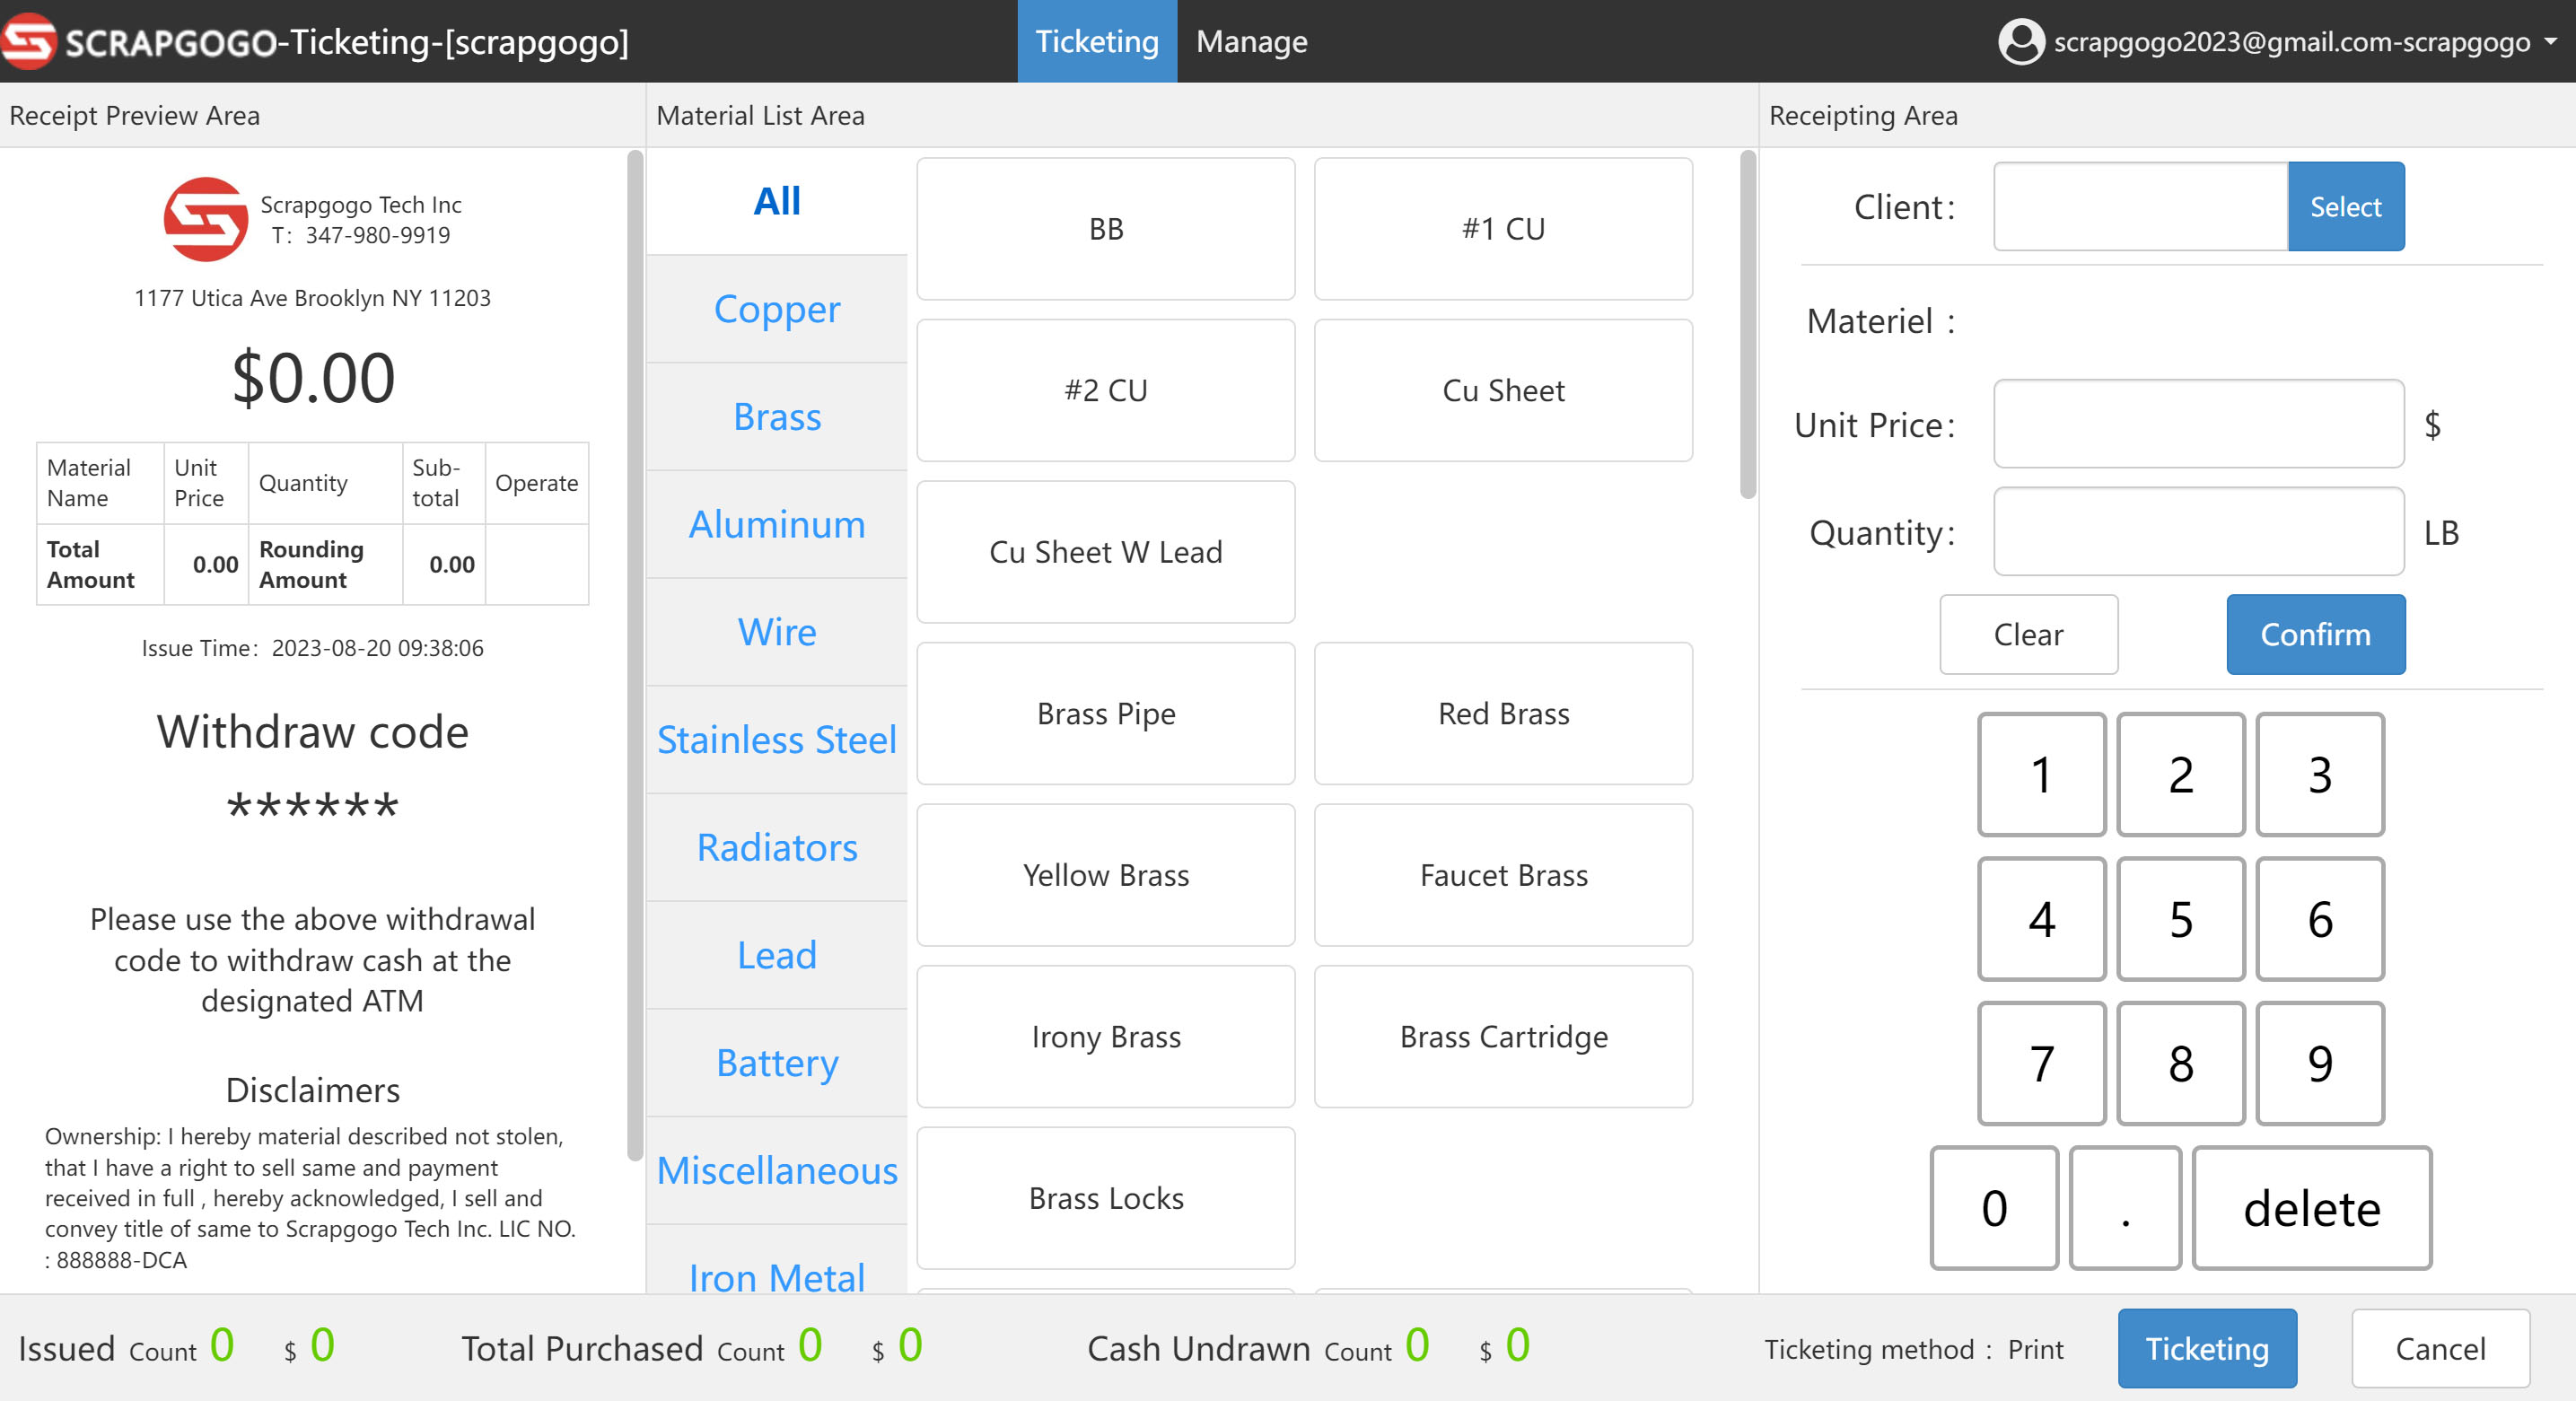Select the #1 CU material
This screenshot has width=2576, height=1401.
pyautogui.click(x=1503, y=229)
